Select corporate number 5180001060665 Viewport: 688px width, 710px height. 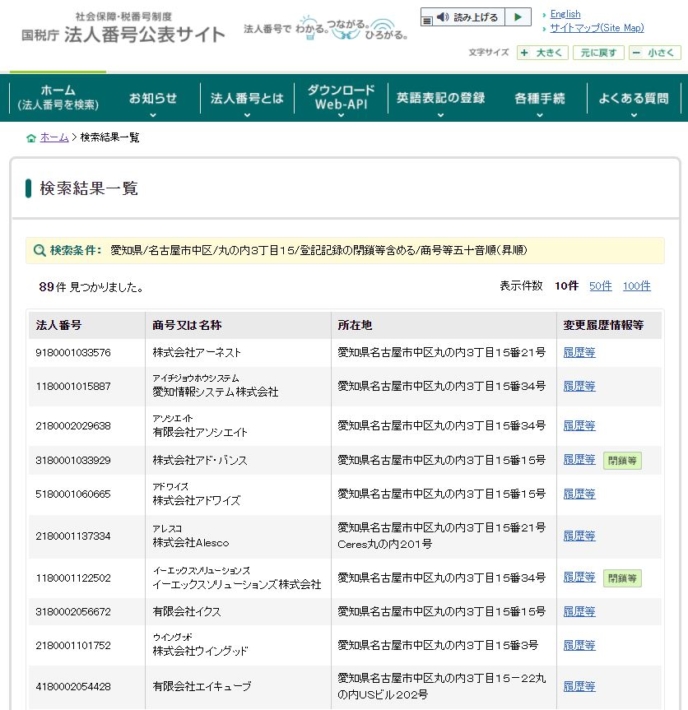point(73,494)
